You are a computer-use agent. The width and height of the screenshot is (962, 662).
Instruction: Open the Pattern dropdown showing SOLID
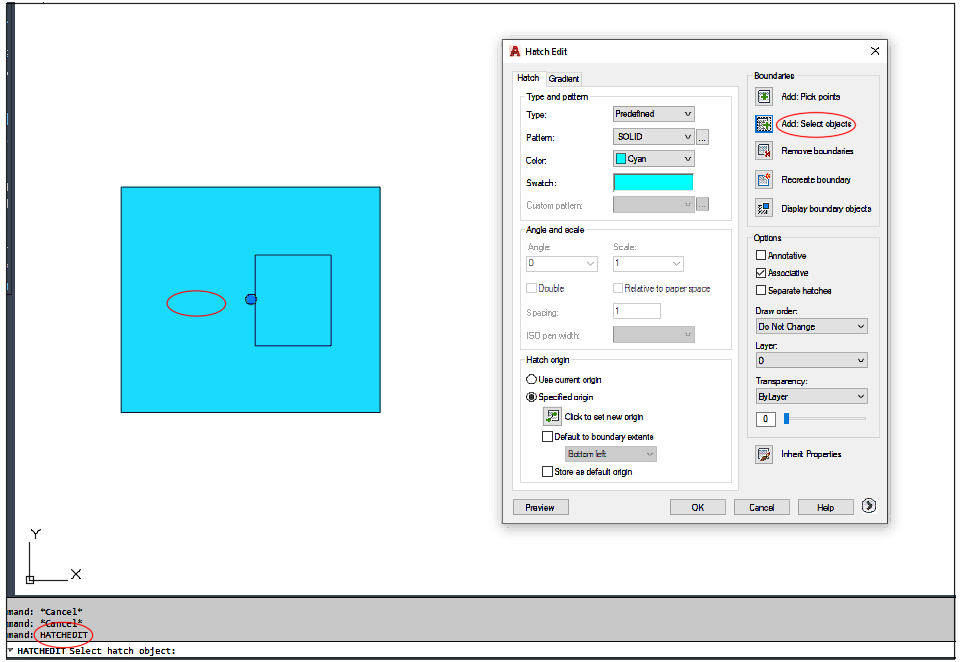point(653,137)
